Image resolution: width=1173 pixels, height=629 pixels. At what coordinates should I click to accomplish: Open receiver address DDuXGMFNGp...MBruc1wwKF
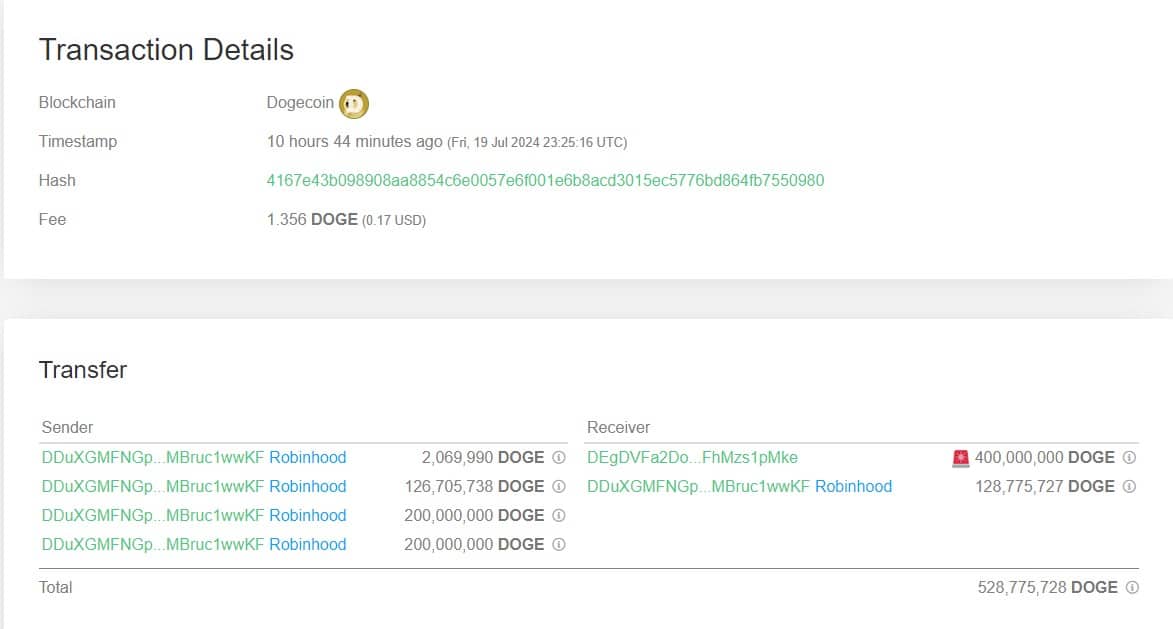[698, 487]
